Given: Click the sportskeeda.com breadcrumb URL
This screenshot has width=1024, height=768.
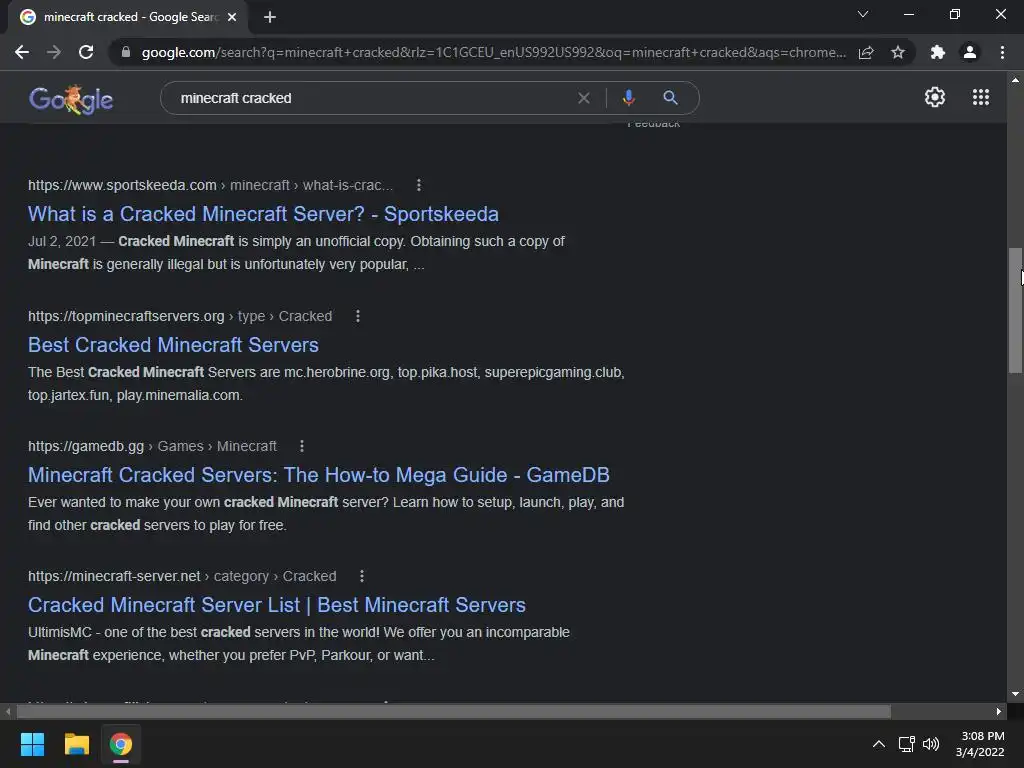Looking at the screenshot, I should coord(210,185).
